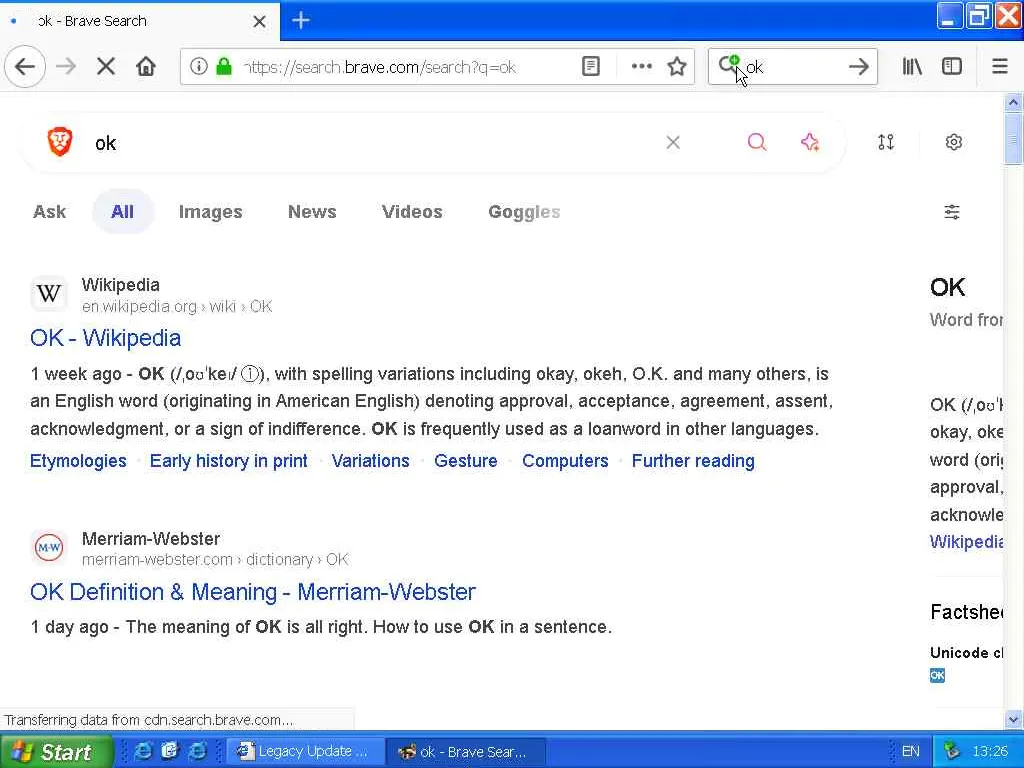Open the Computers section link
The image size is (1024, 768).
(x=565, y=461)
